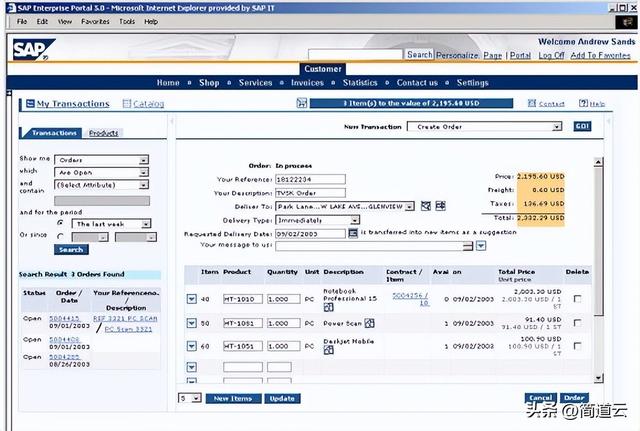Check Delete box for item 40

577,299
